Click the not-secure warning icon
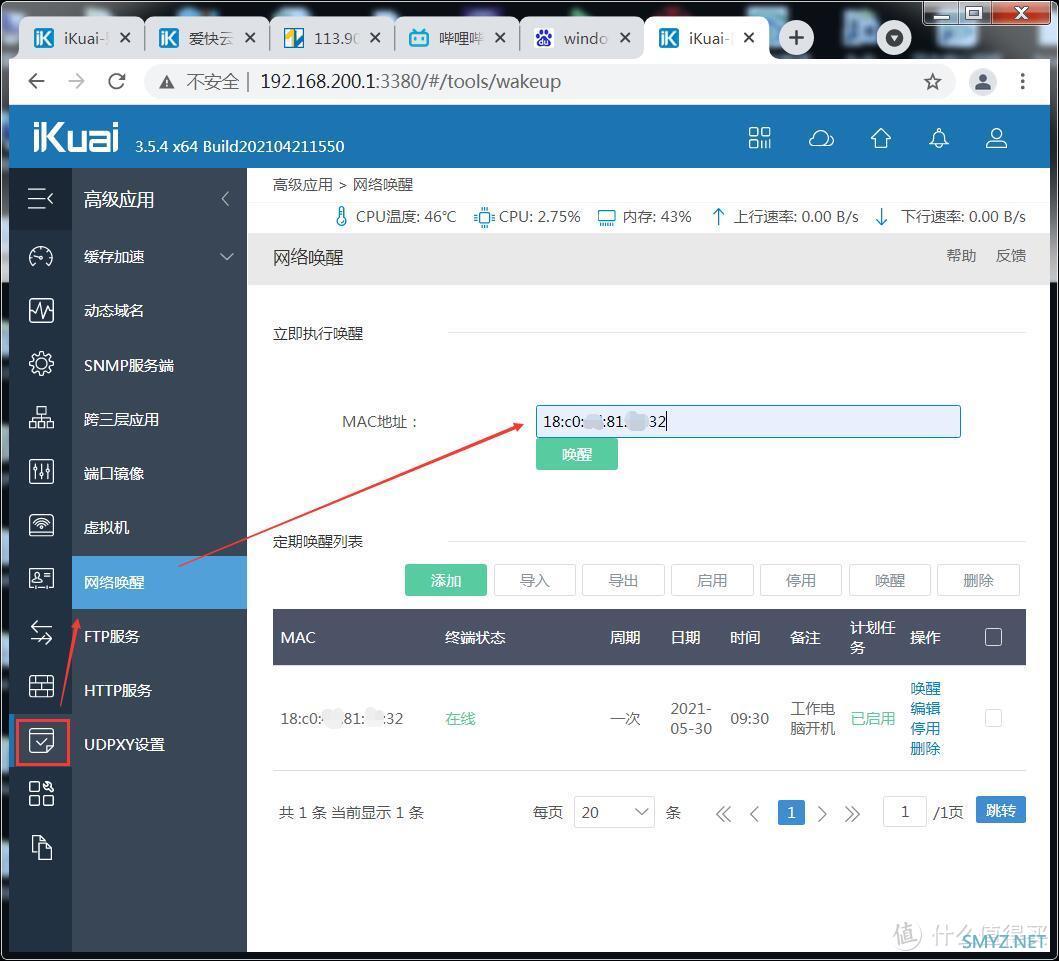 166,82
